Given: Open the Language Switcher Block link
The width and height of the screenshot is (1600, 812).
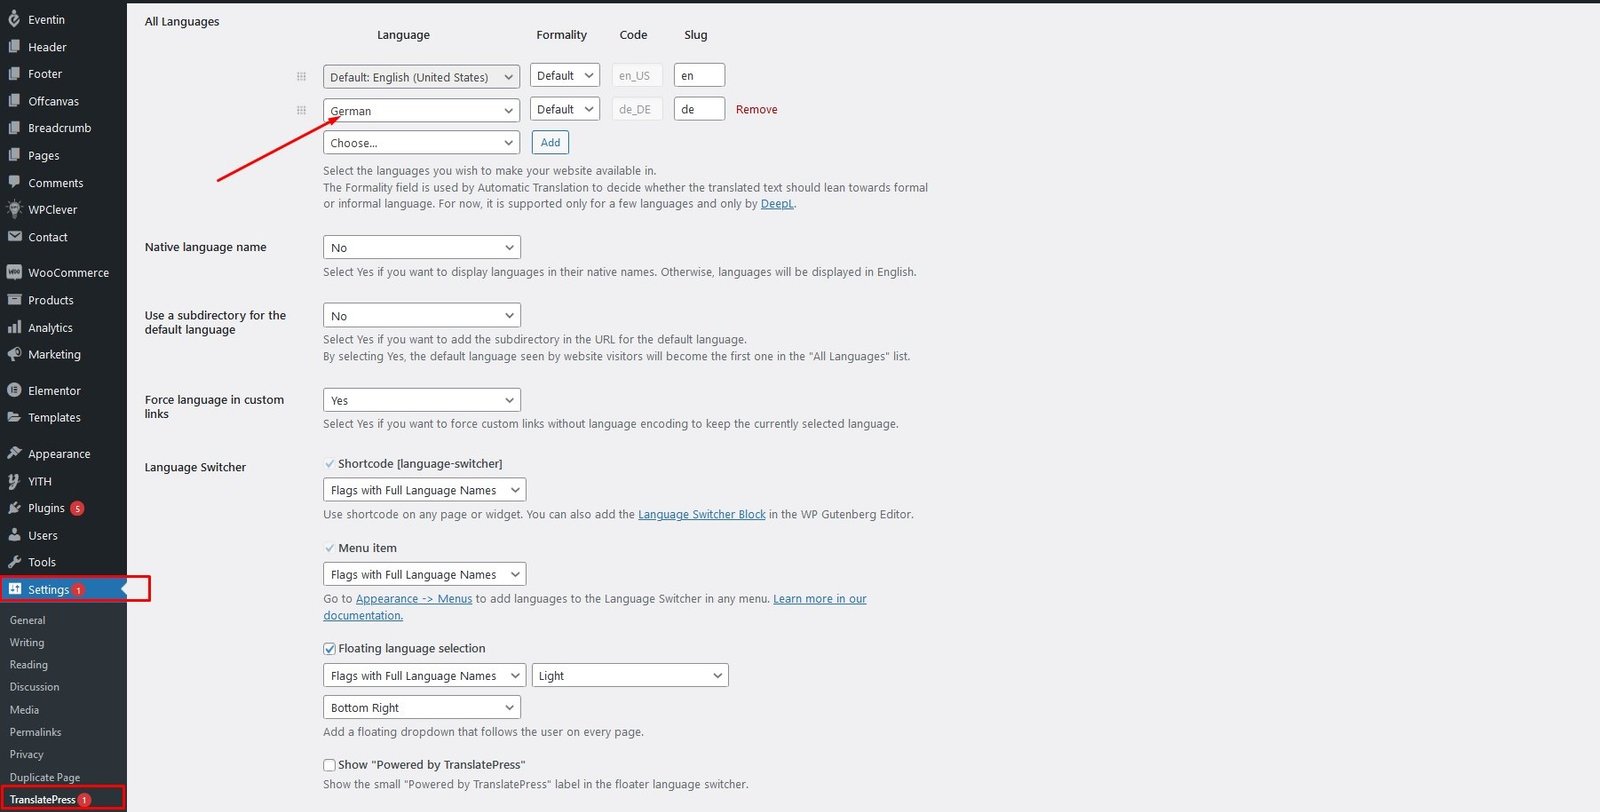Looking at the screenshot, I should tap(702, 514).
